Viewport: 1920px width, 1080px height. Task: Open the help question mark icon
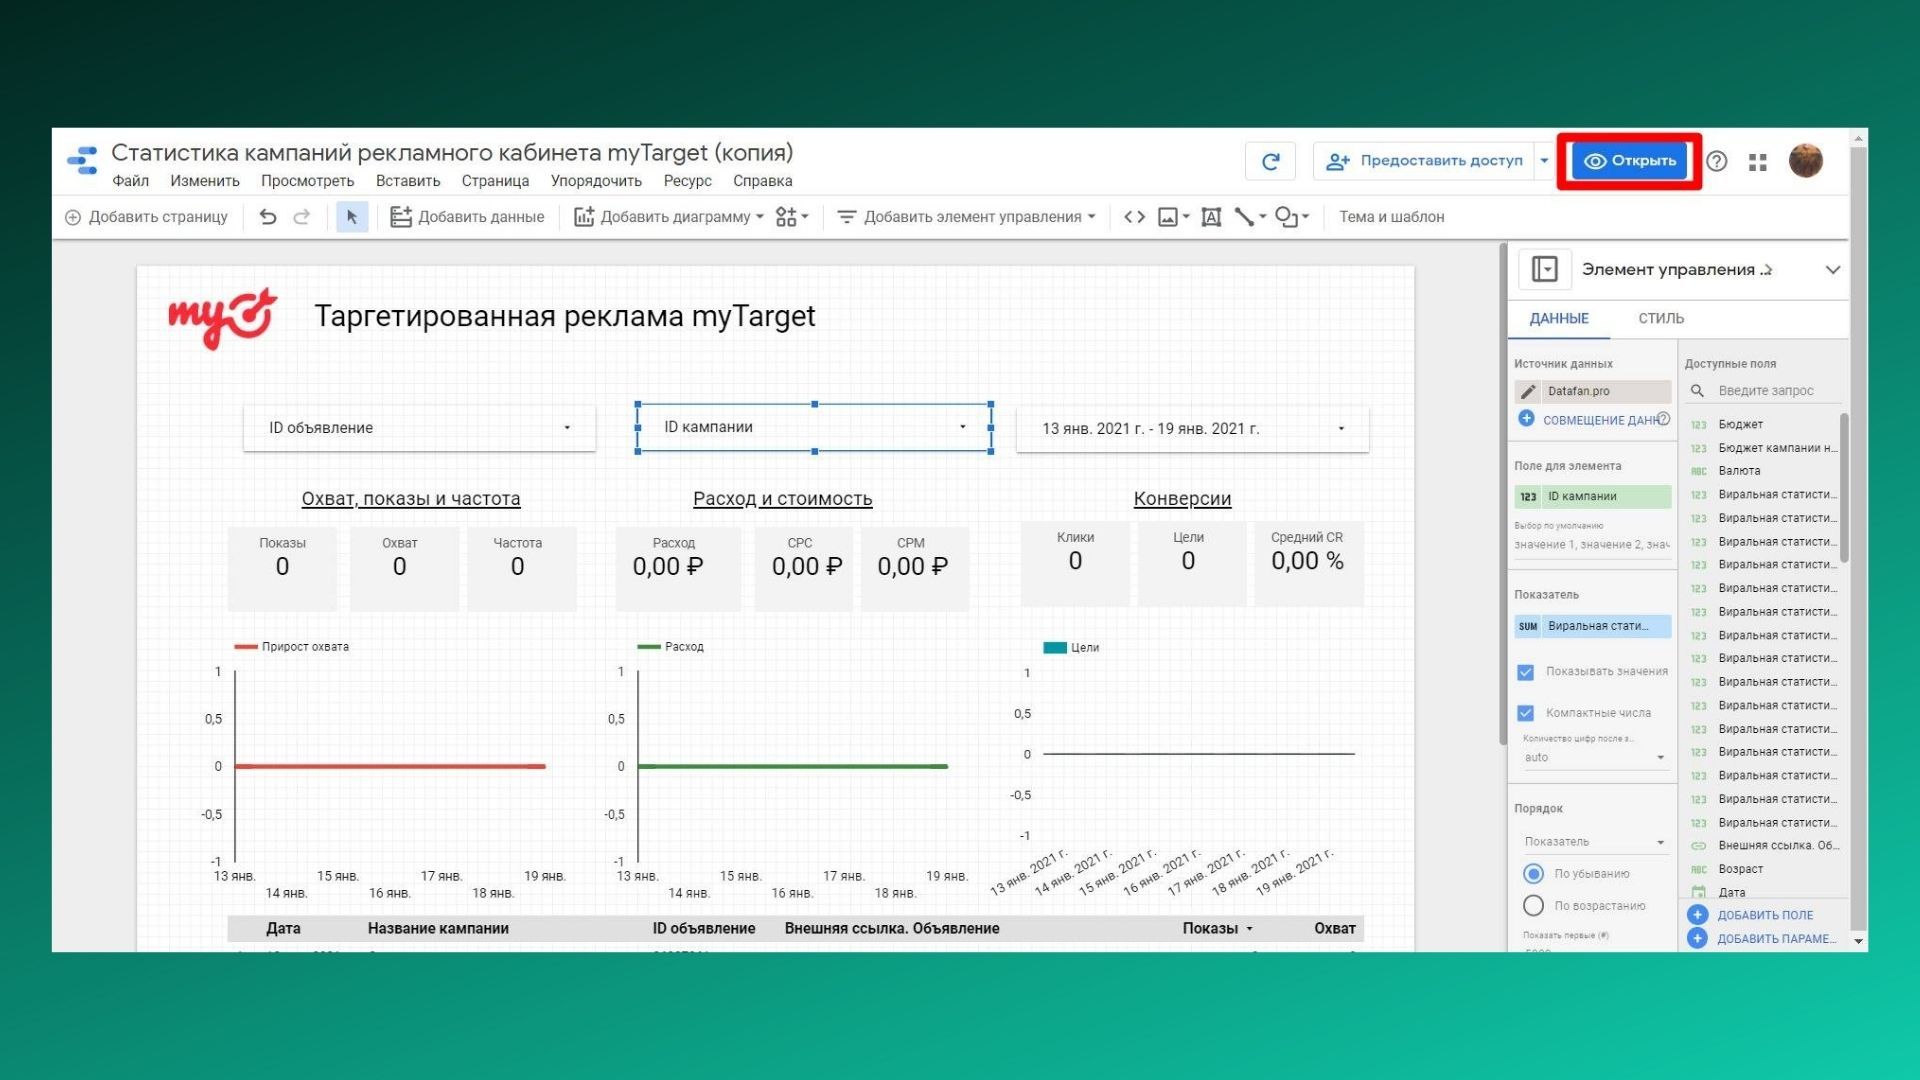[1717, 161]
